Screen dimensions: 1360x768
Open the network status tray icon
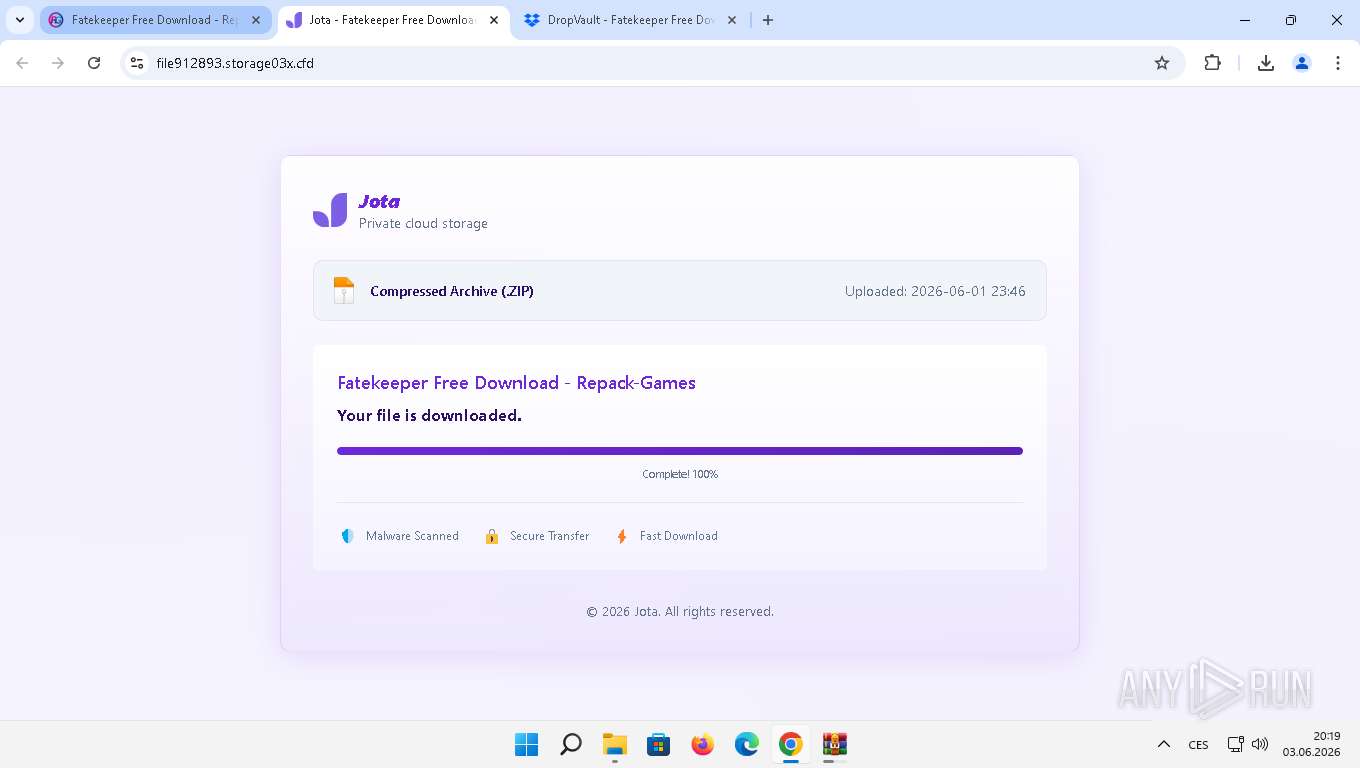(1236, 744)
